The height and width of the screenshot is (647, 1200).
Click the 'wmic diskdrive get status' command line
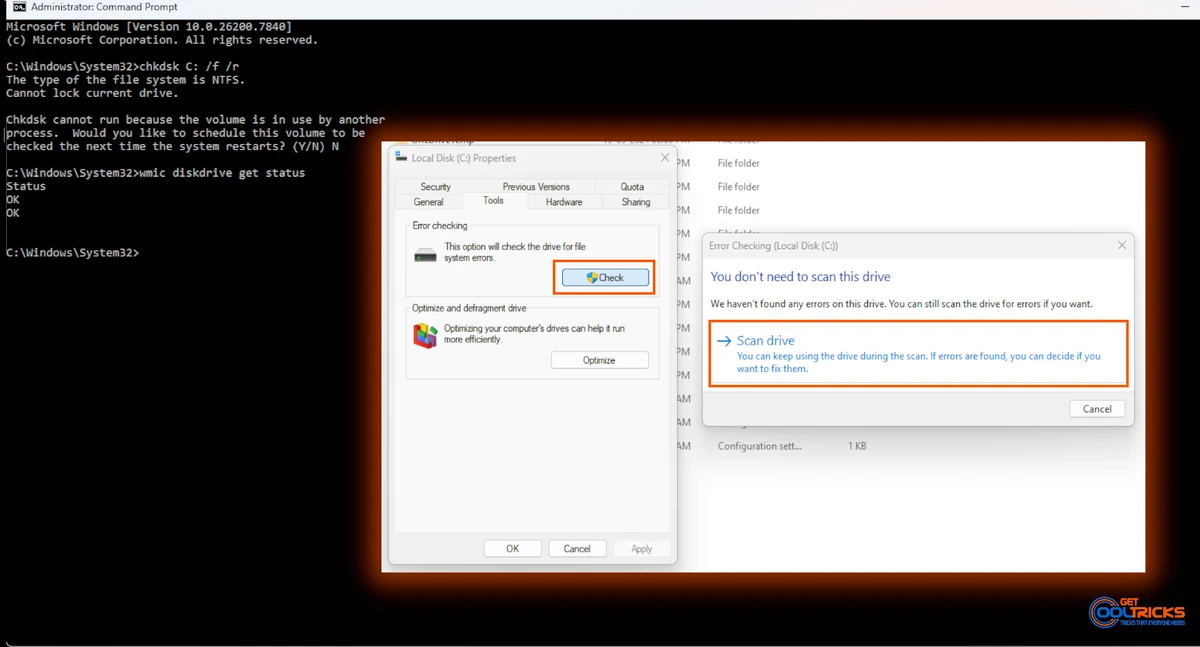(155, 173)
